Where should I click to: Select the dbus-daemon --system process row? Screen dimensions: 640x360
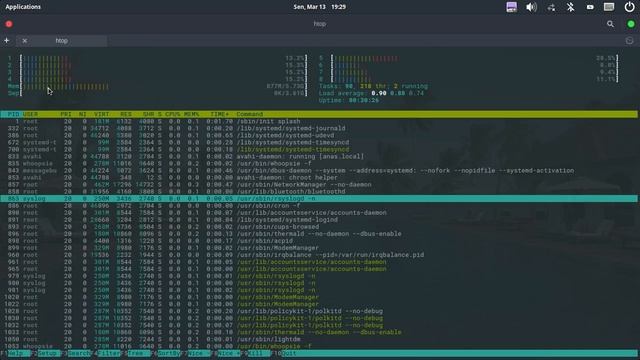tap(319, 171)
